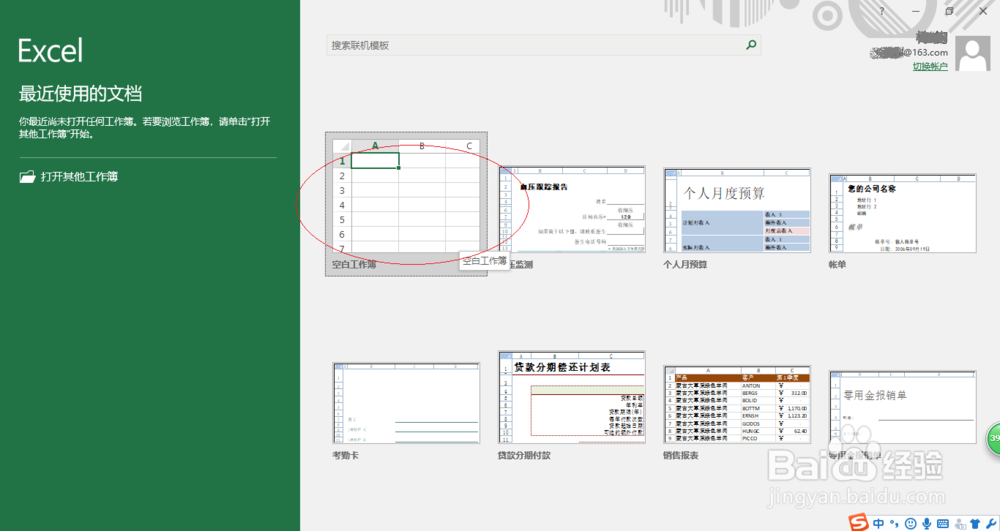Click the 销售报表 caption text
The height and width of the screenshot is (531, 1000).
(x=680, y=455)
